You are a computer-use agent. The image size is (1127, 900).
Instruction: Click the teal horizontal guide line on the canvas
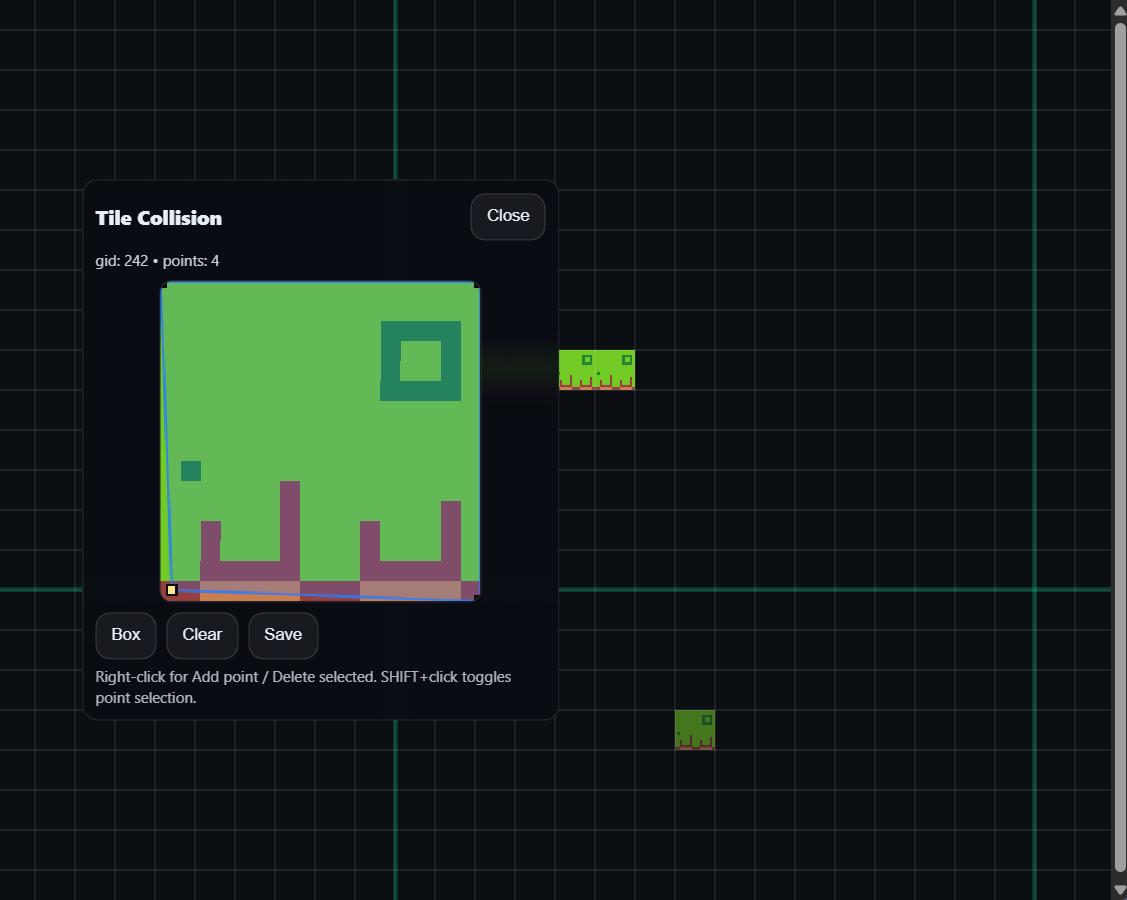click(800, 590)
